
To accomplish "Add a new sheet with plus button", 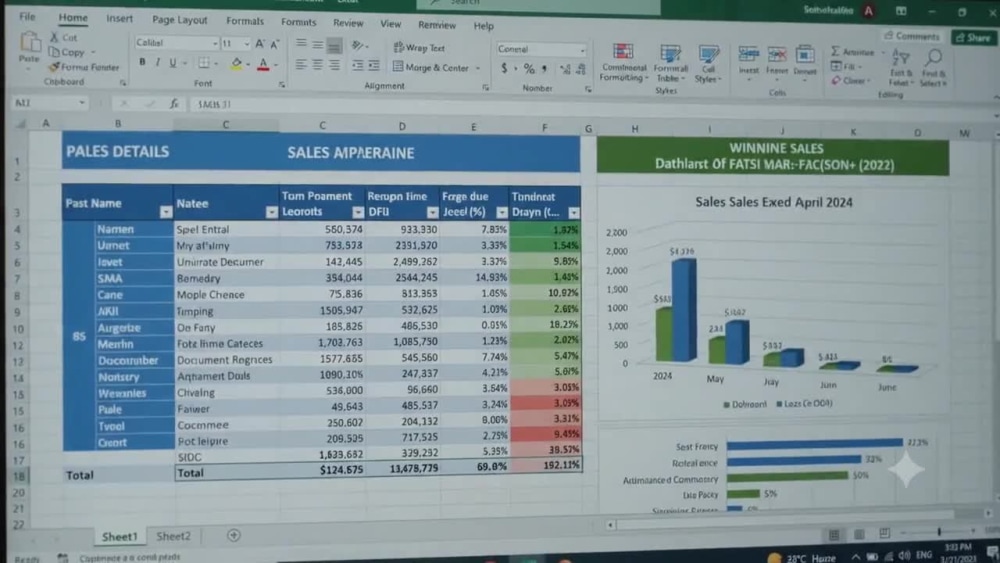I will pyautogui.click(x=234, y=536).
